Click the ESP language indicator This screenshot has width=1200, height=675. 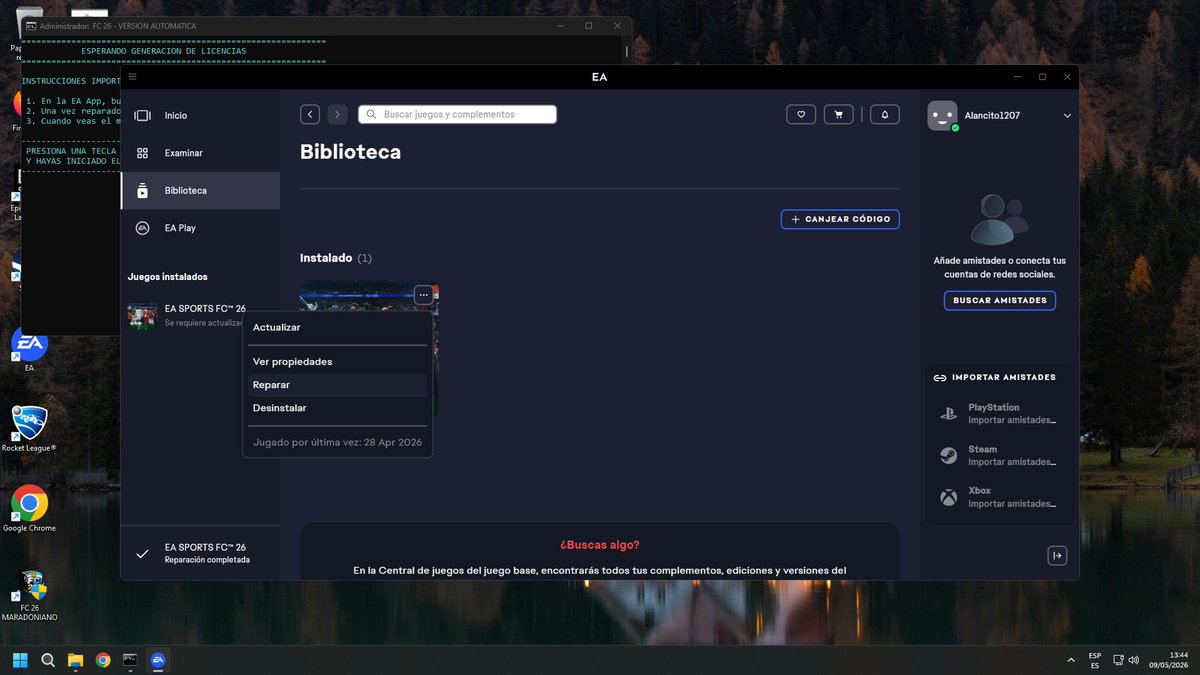click(1095, 660)
